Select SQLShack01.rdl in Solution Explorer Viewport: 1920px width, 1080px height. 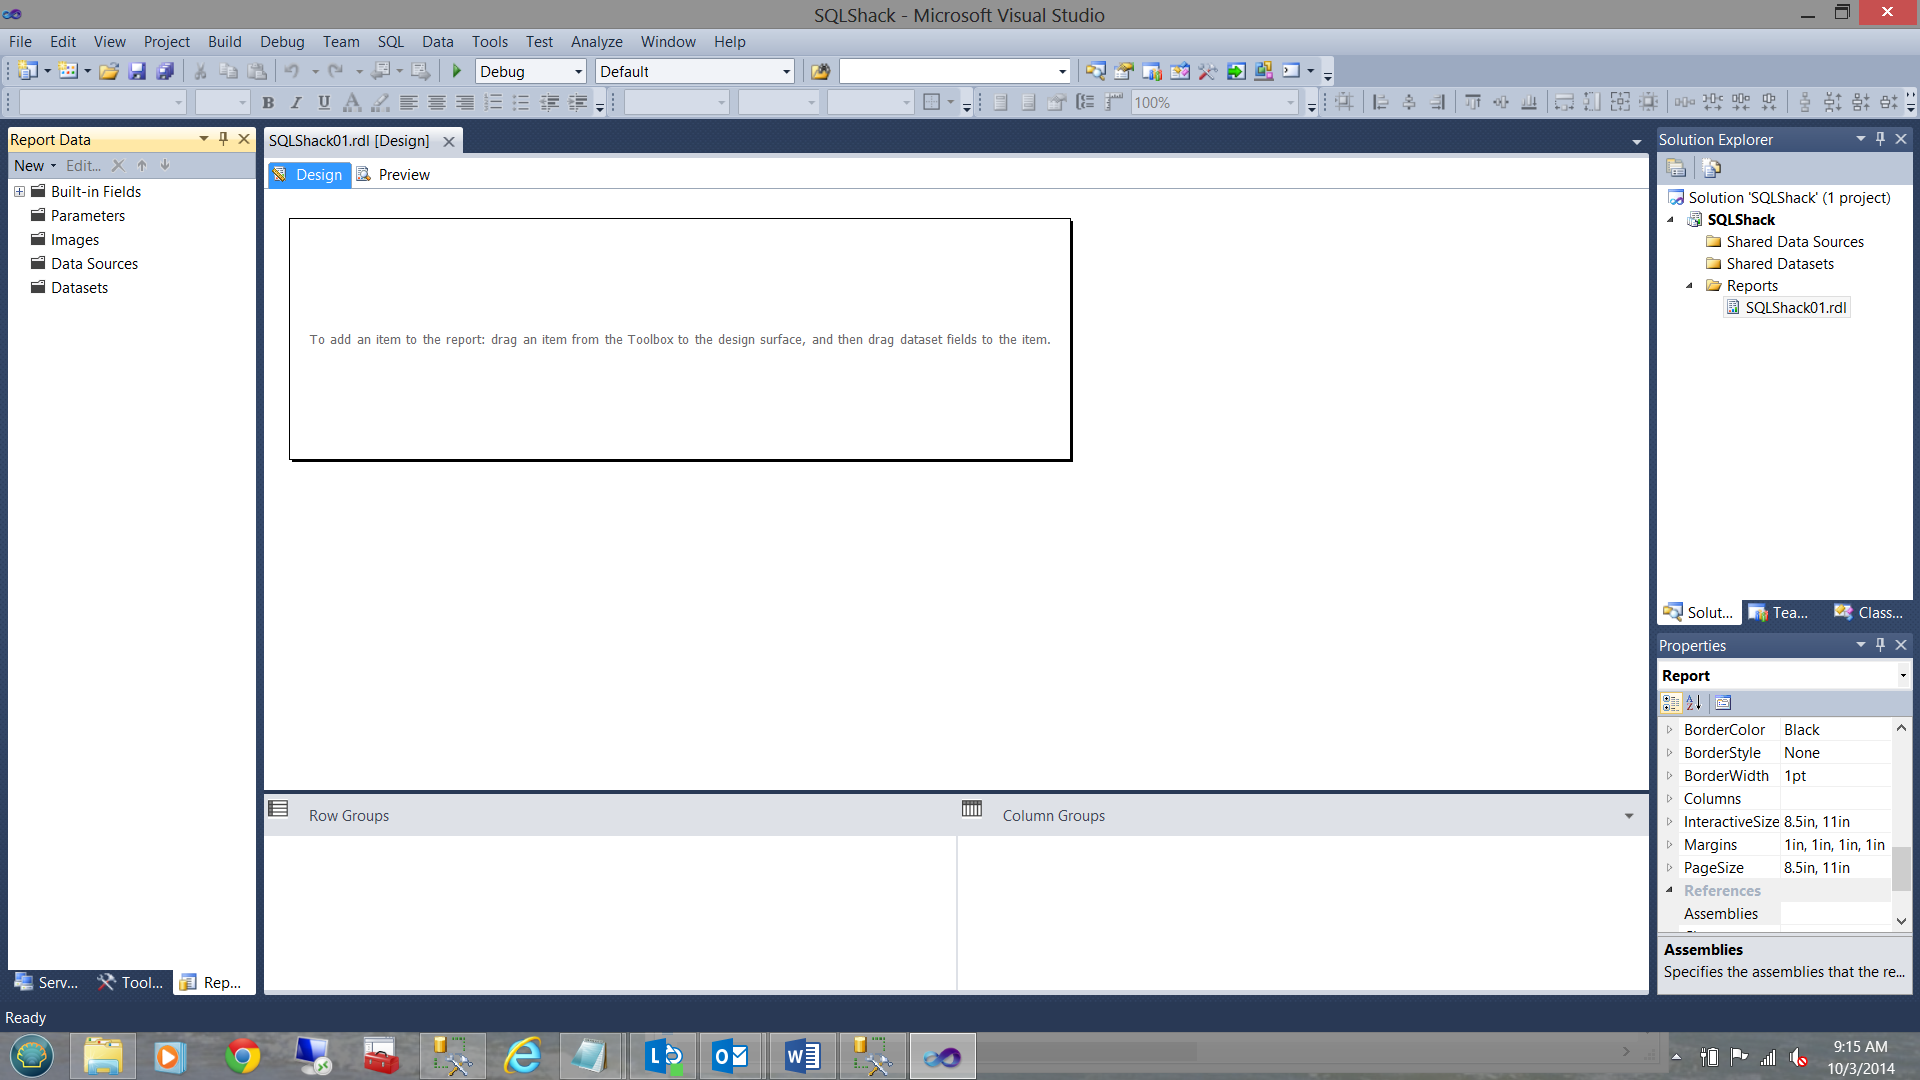pos(1795,307)
